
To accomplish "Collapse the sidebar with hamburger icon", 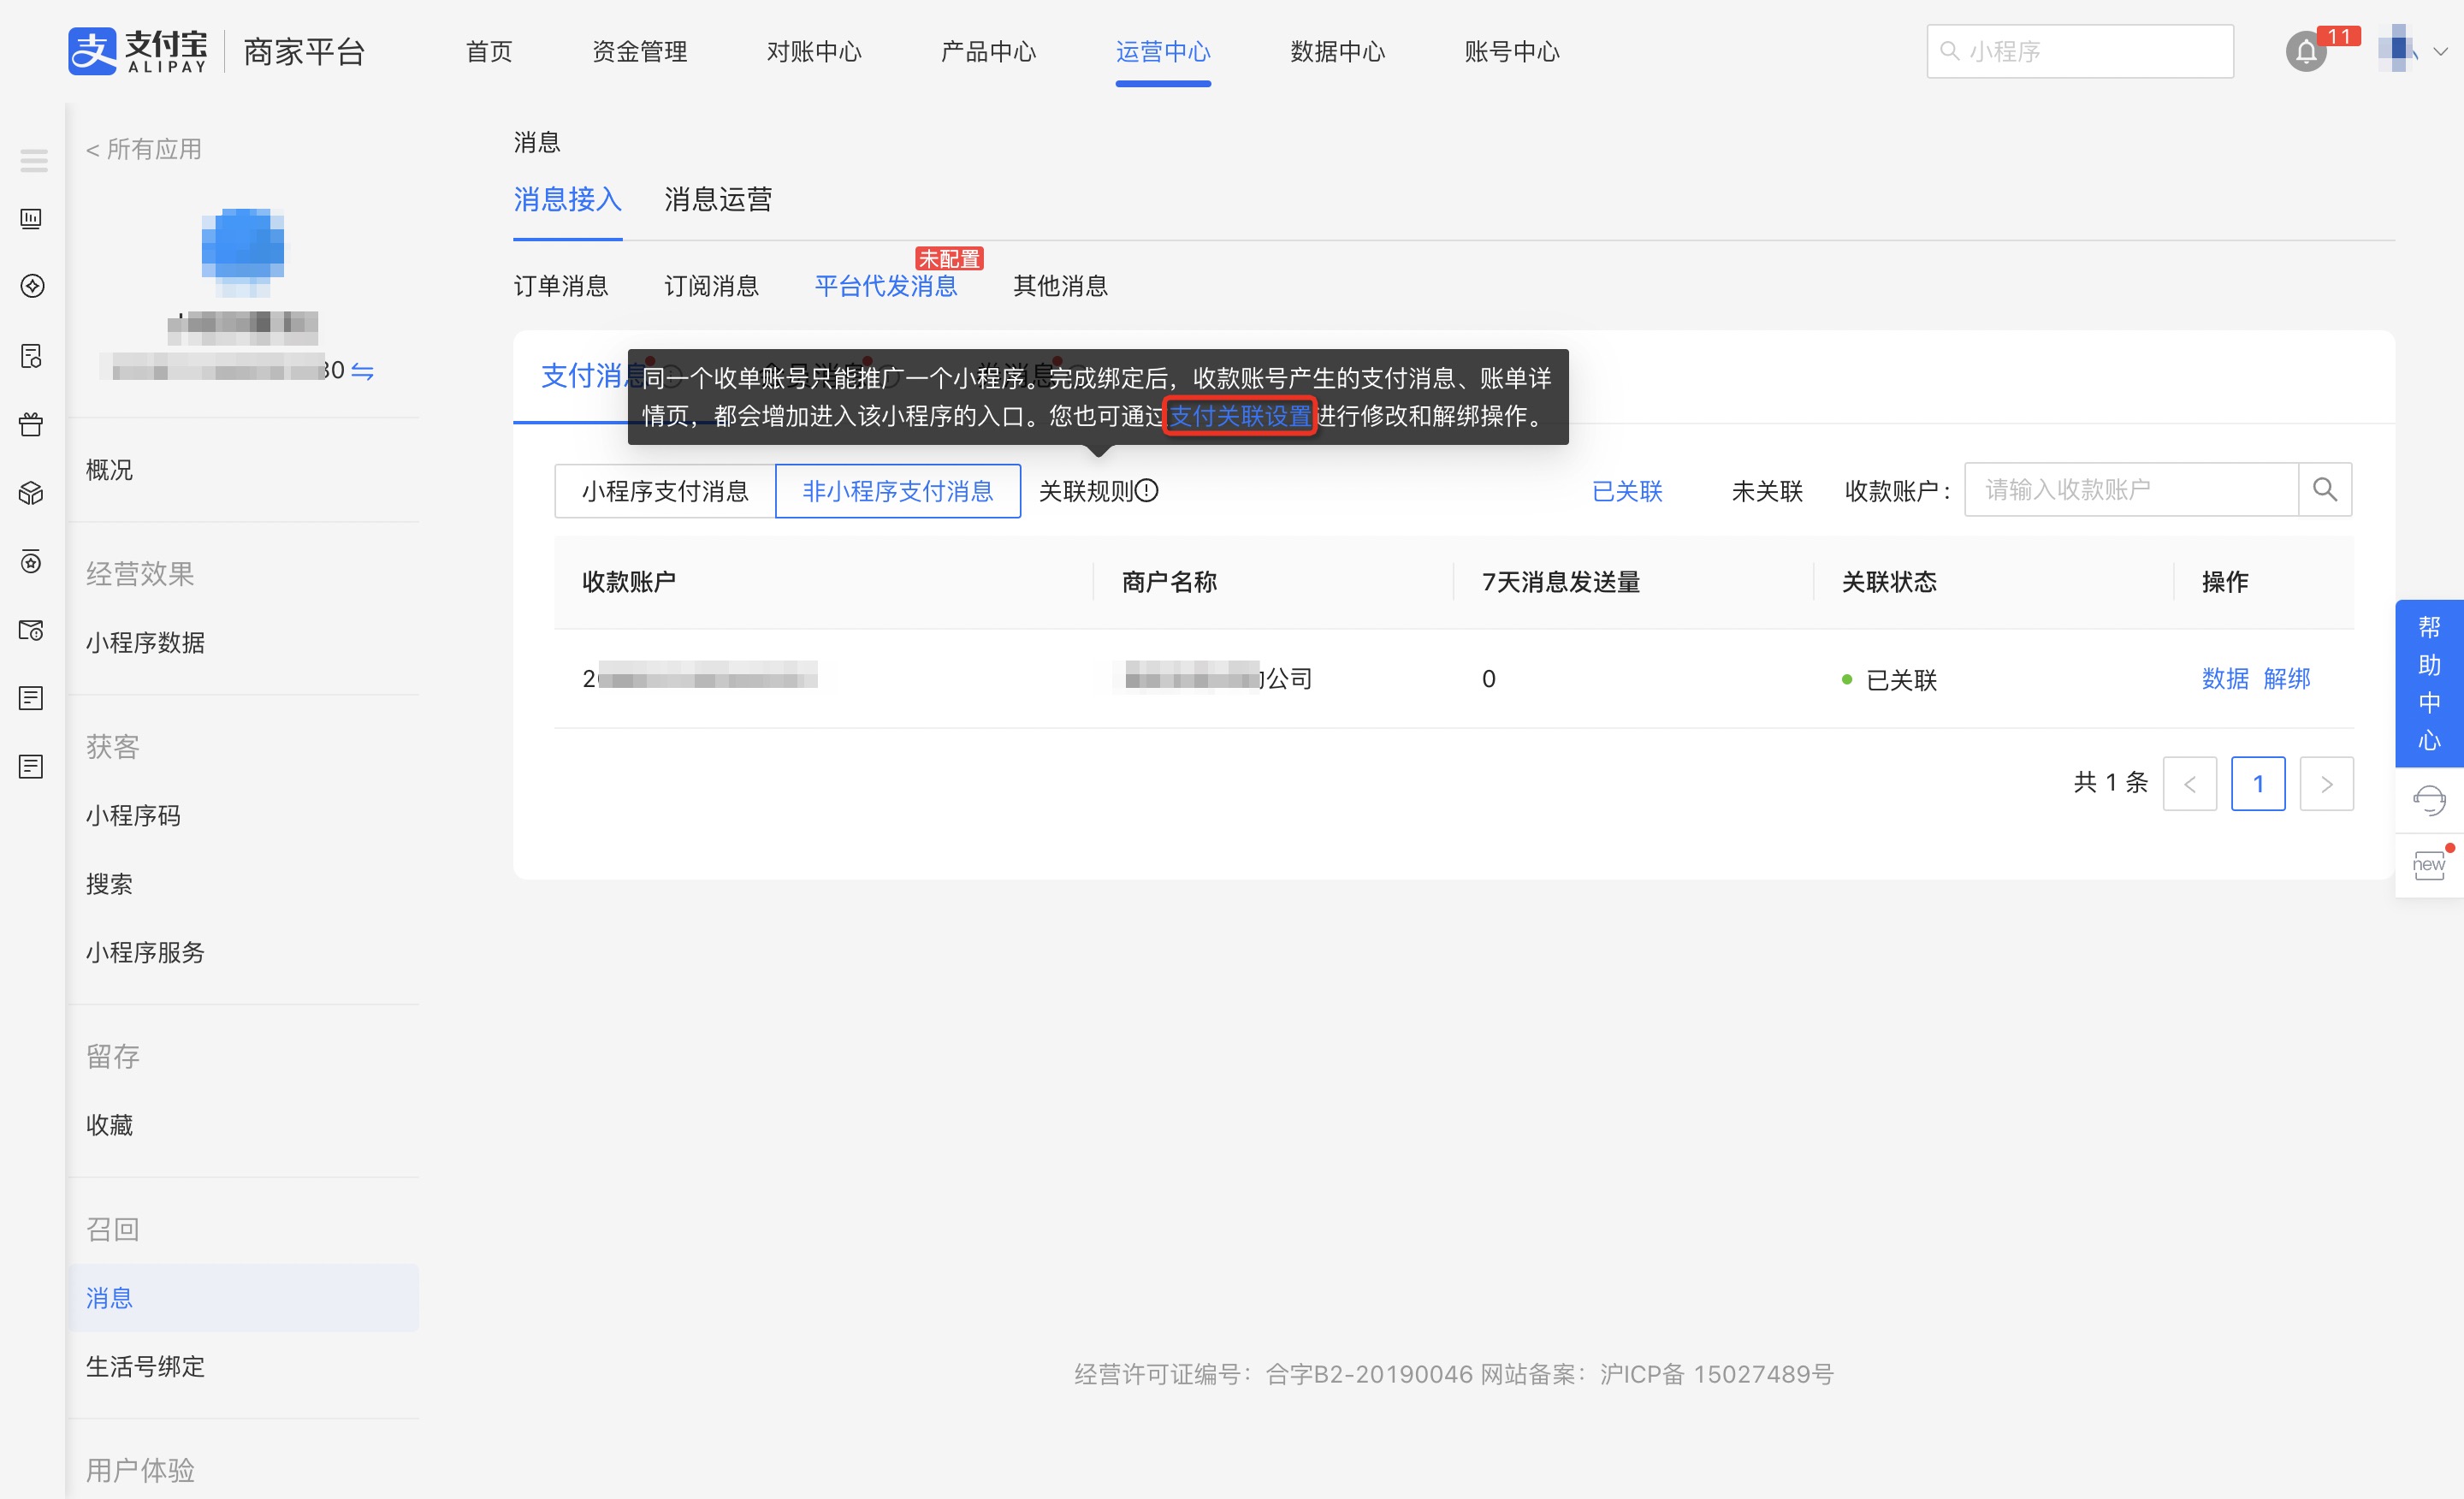I will pos(33,160).
